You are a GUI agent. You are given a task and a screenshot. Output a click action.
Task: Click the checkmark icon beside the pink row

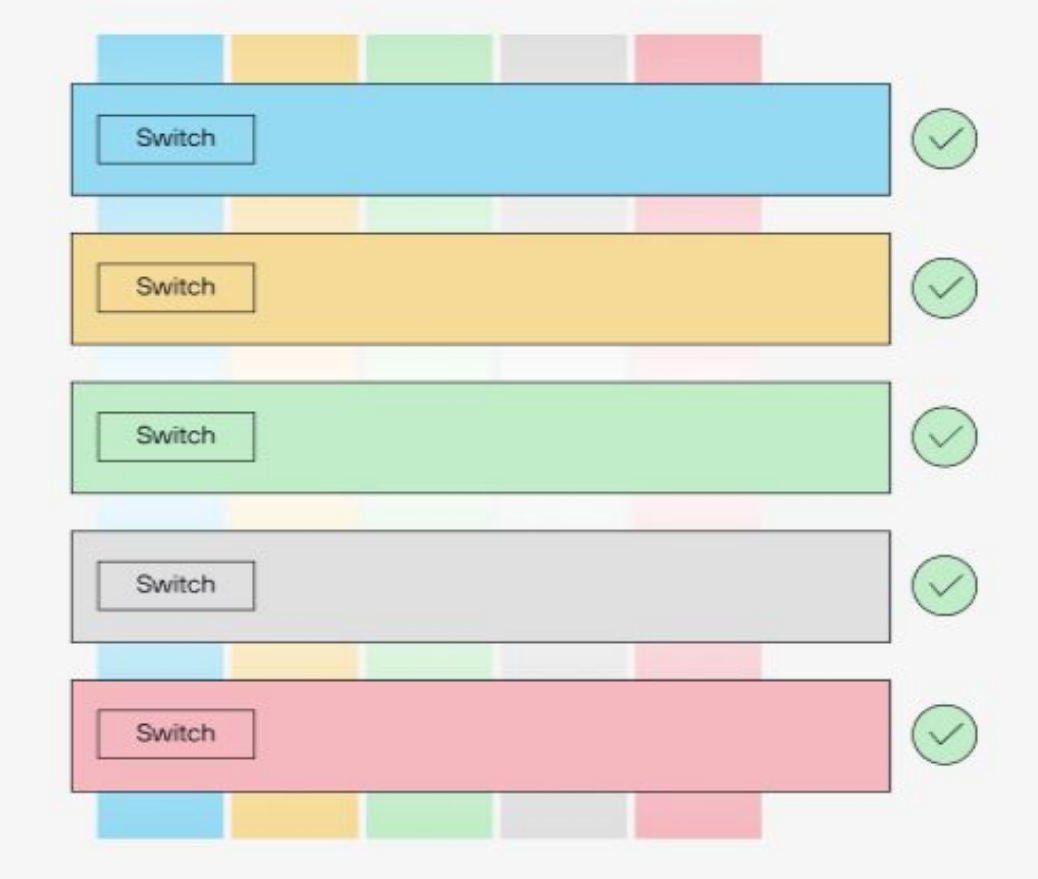[943, 734]
